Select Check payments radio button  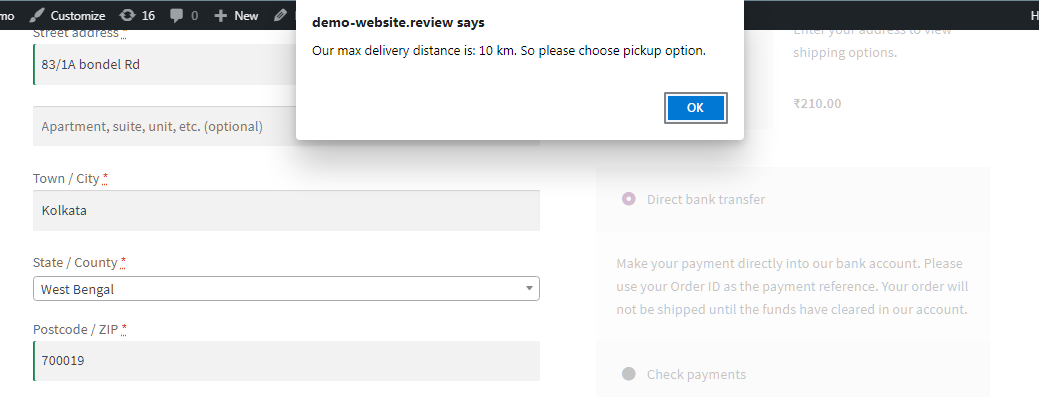(629, 374)
